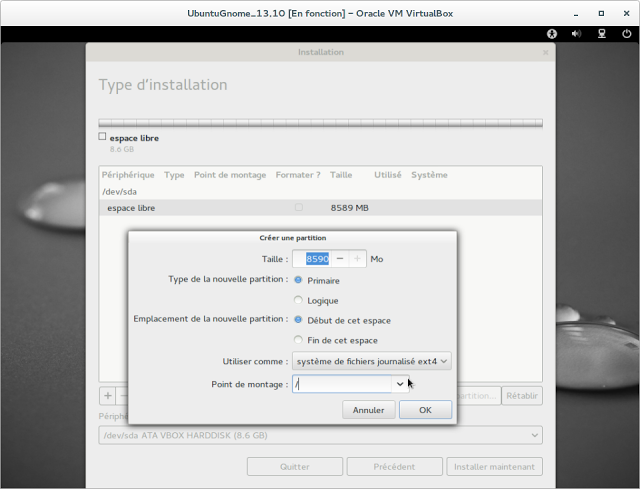Viewport: 640px width, 489px height.
Task: Choose Début de cet espace location
Action: 298,320
